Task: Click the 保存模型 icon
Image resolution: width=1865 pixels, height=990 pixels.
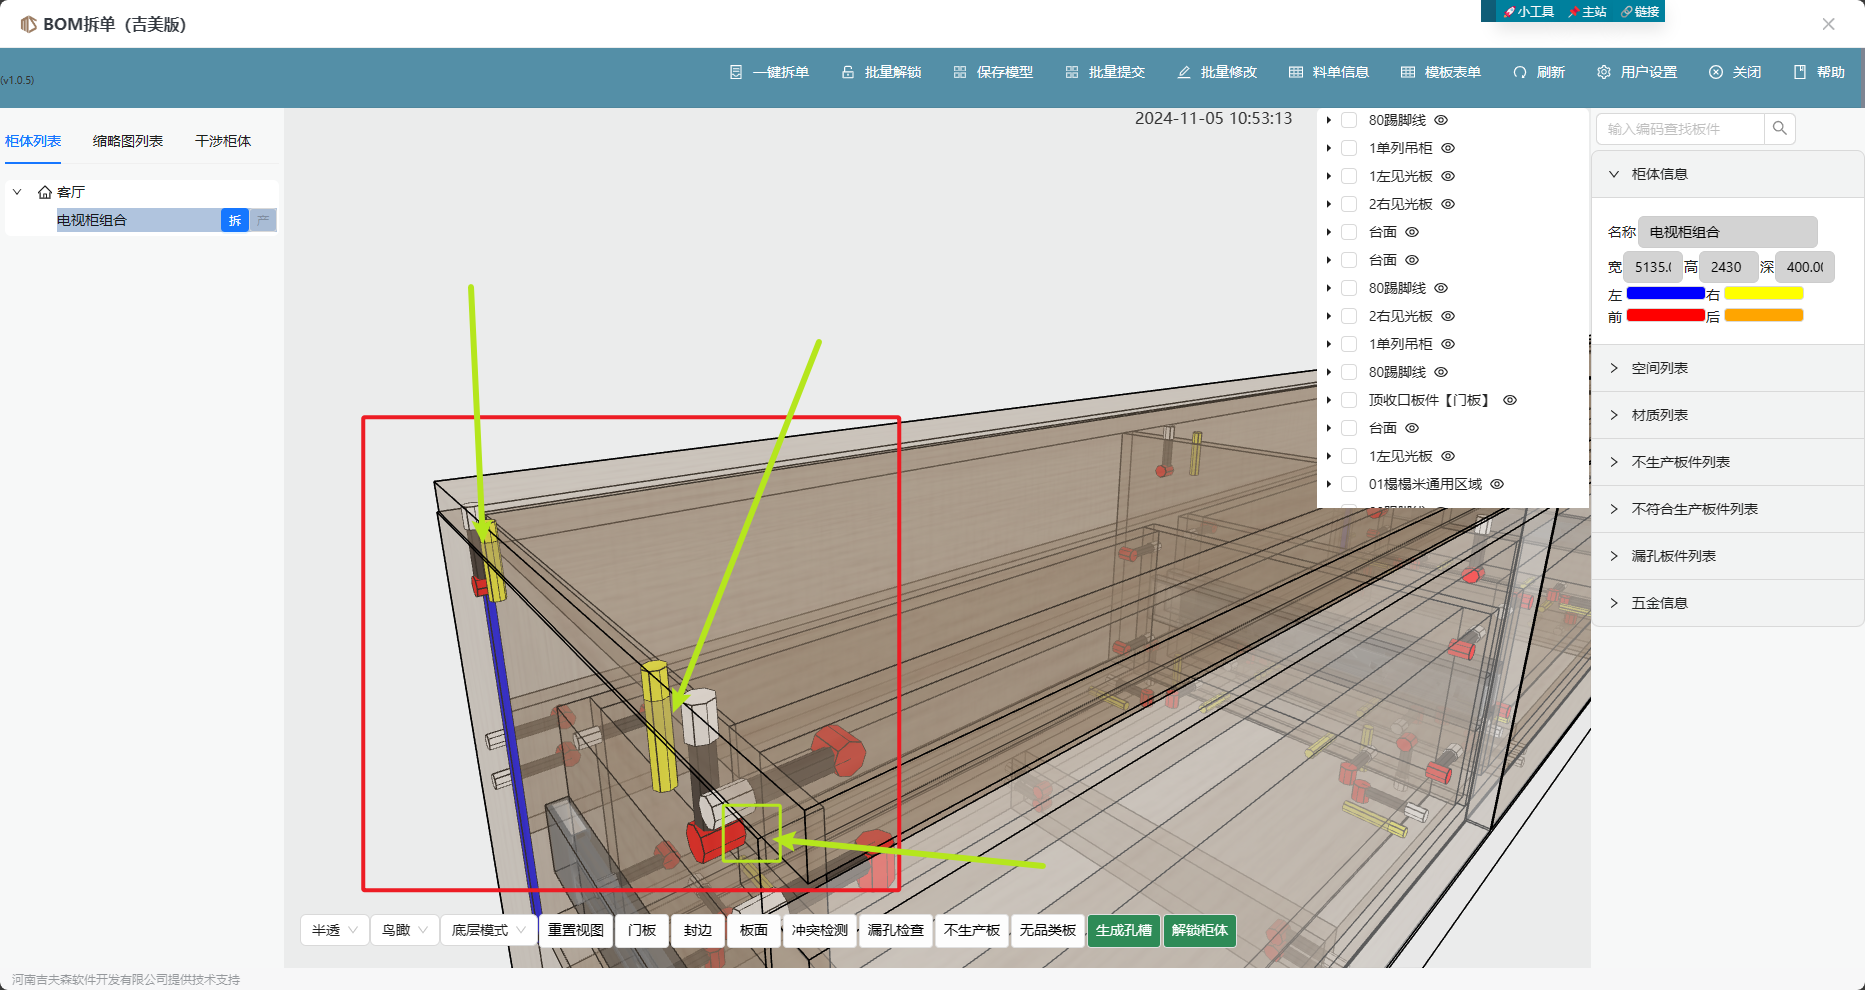Action: coord(960,72)
